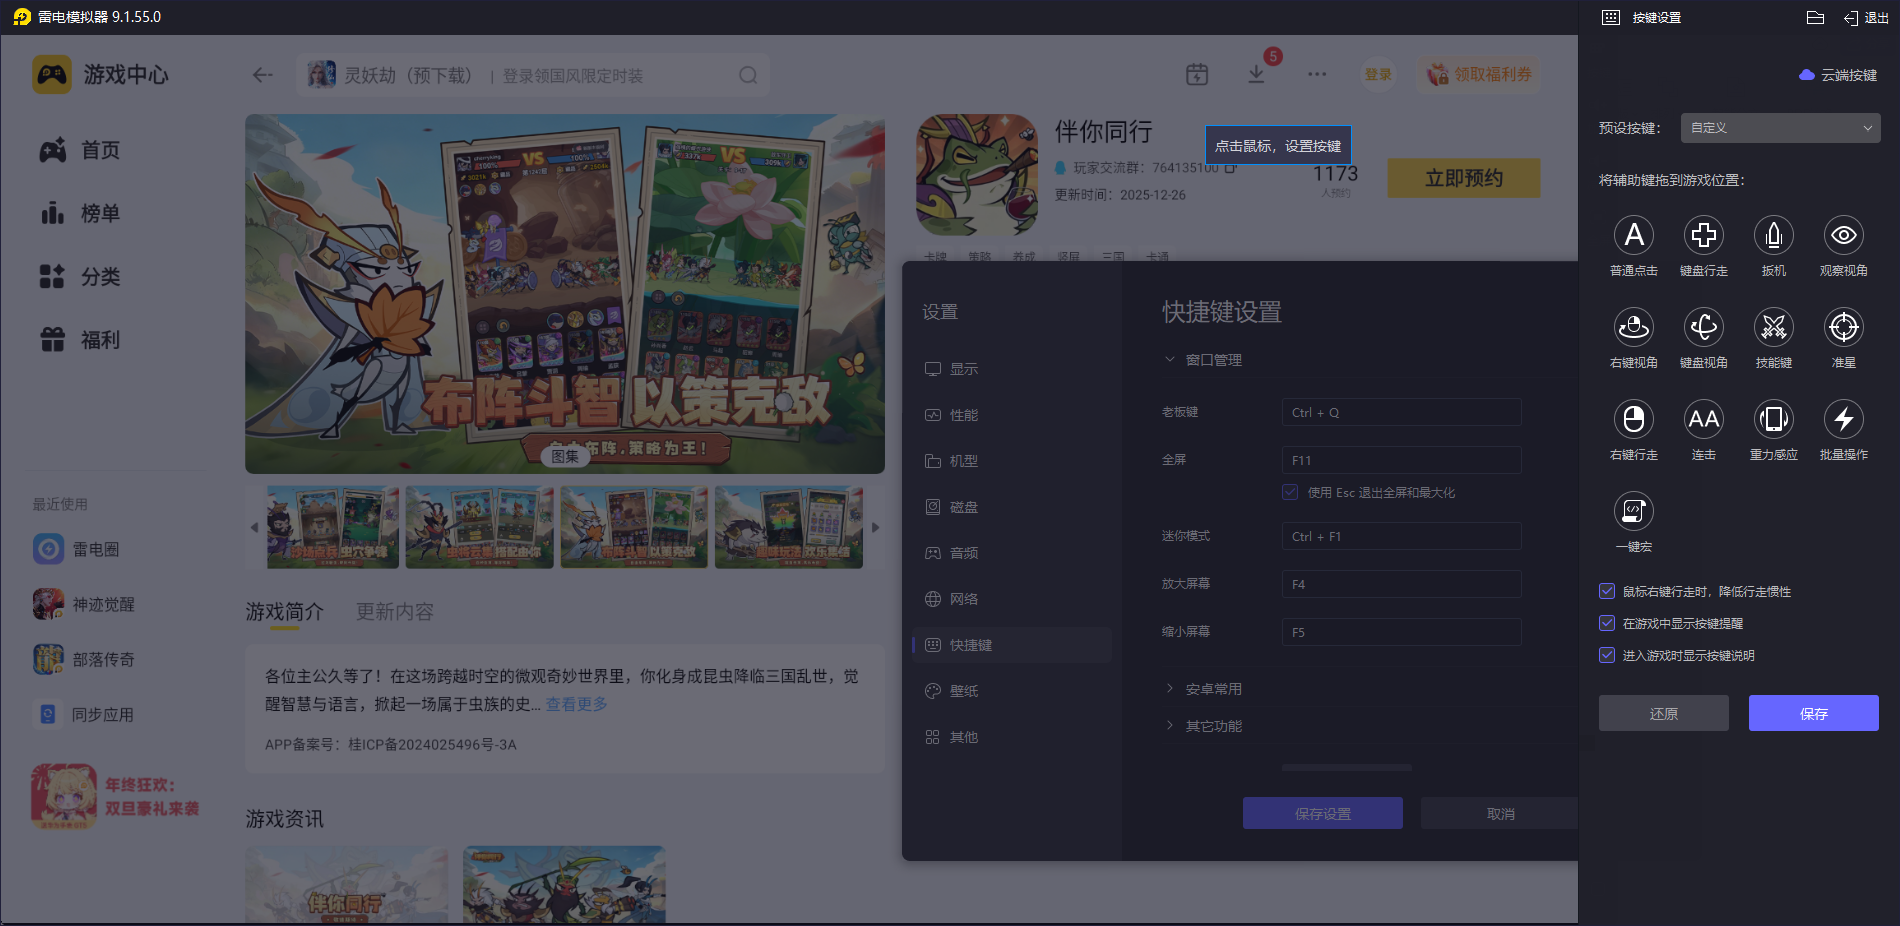Click the 放大屏幕 shortcut field showing F4
The width and height of the screenshot is (1900, 926).
pyautogui.click(x=1402, y=584)
